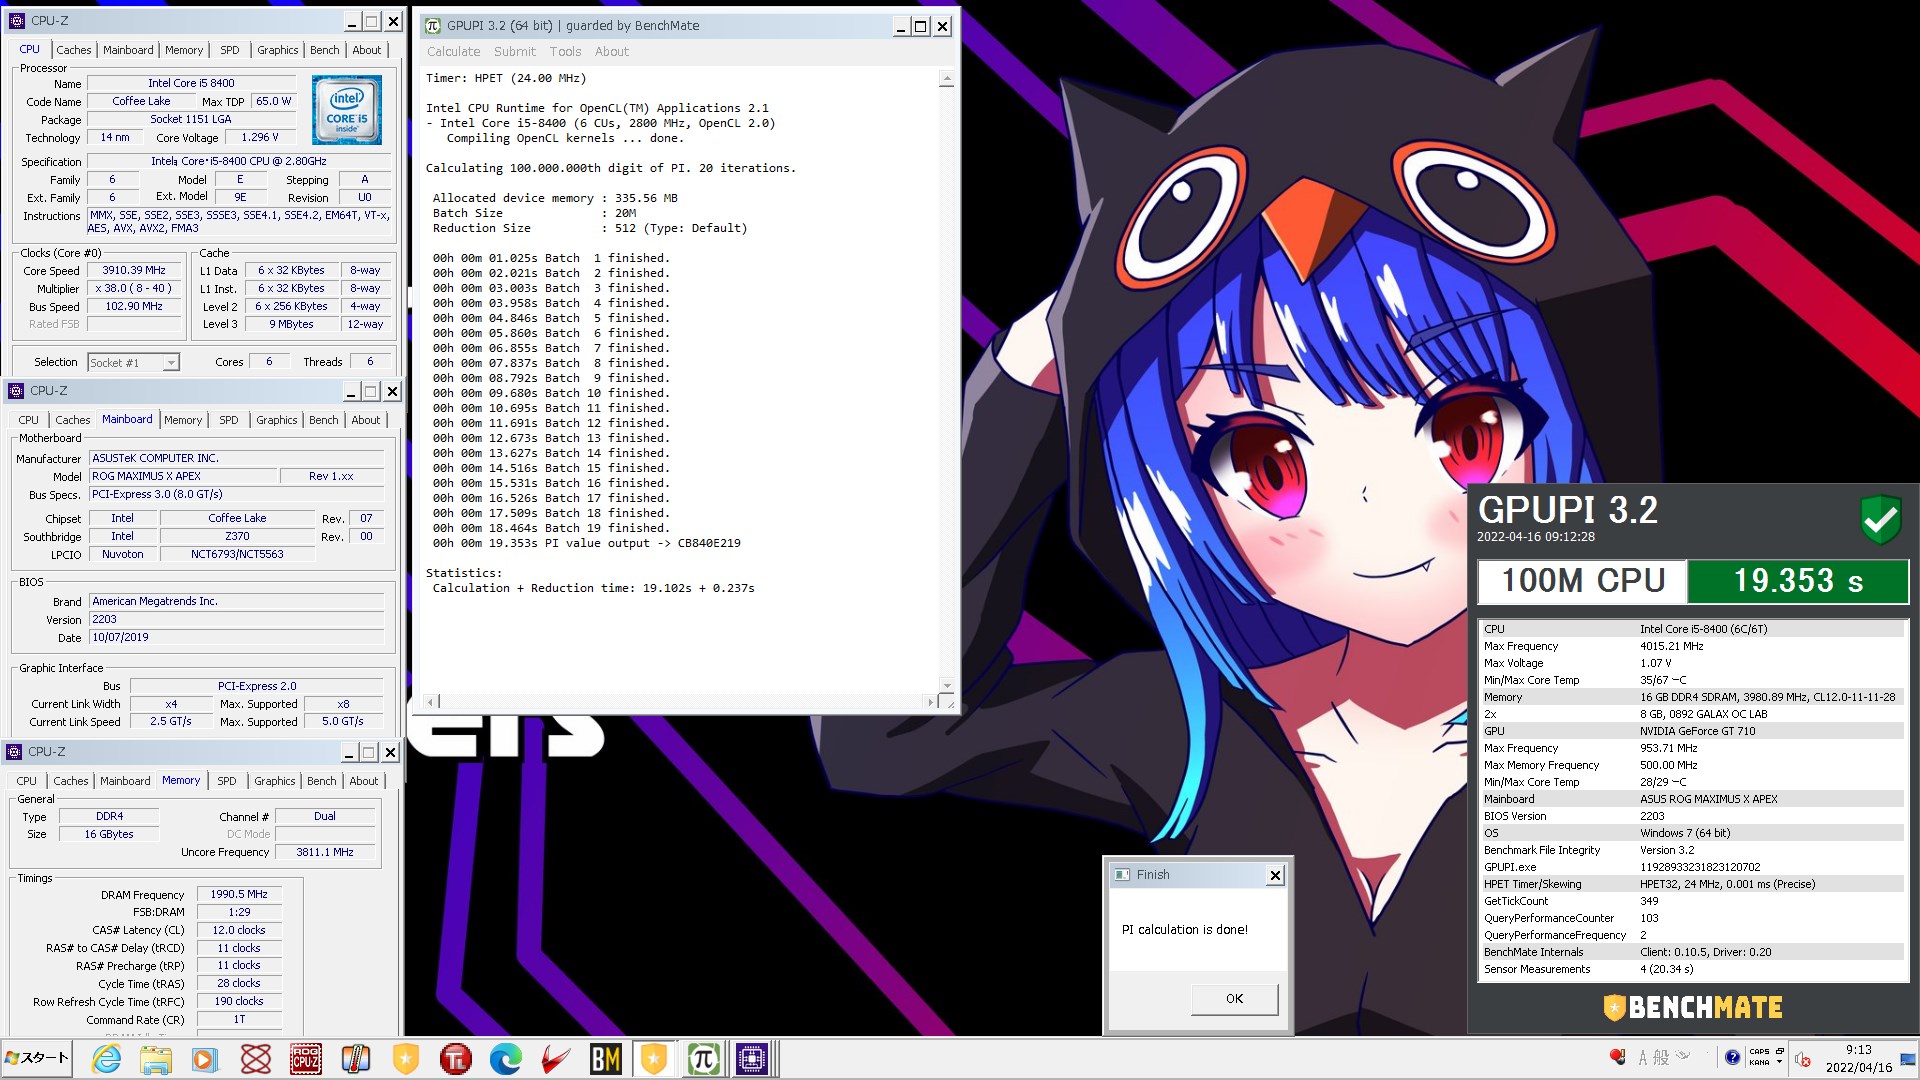Click the Show Desktop button at taskbar end
Image resolution: width=1920 pixels, height=1080 pixels.
click(1909, 1059)
